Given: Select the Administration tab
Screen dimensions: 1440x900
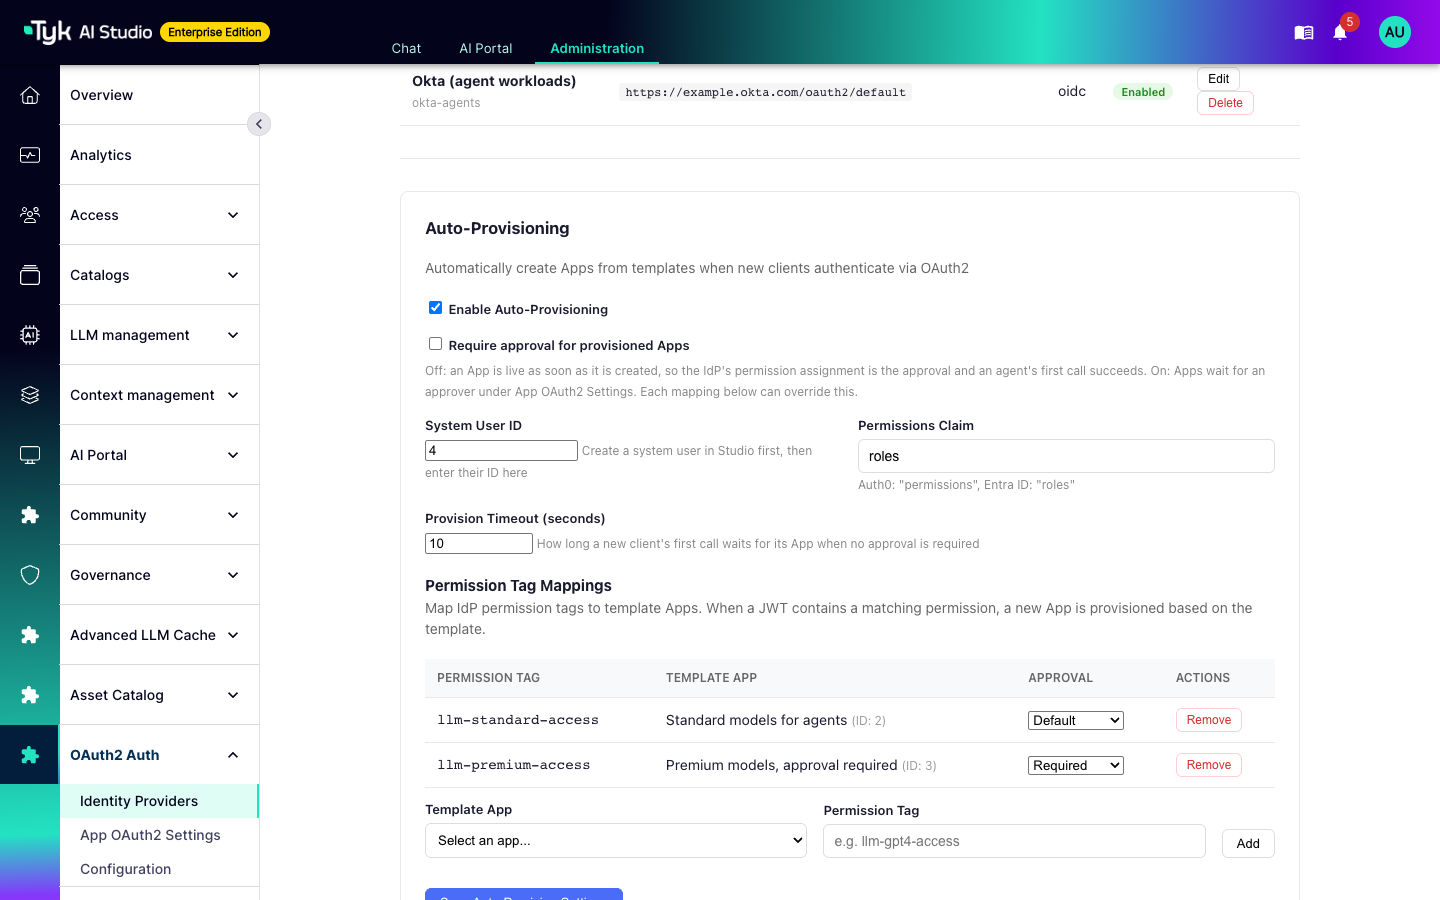Looking at the screenshot, I should [x=597, y=48].
